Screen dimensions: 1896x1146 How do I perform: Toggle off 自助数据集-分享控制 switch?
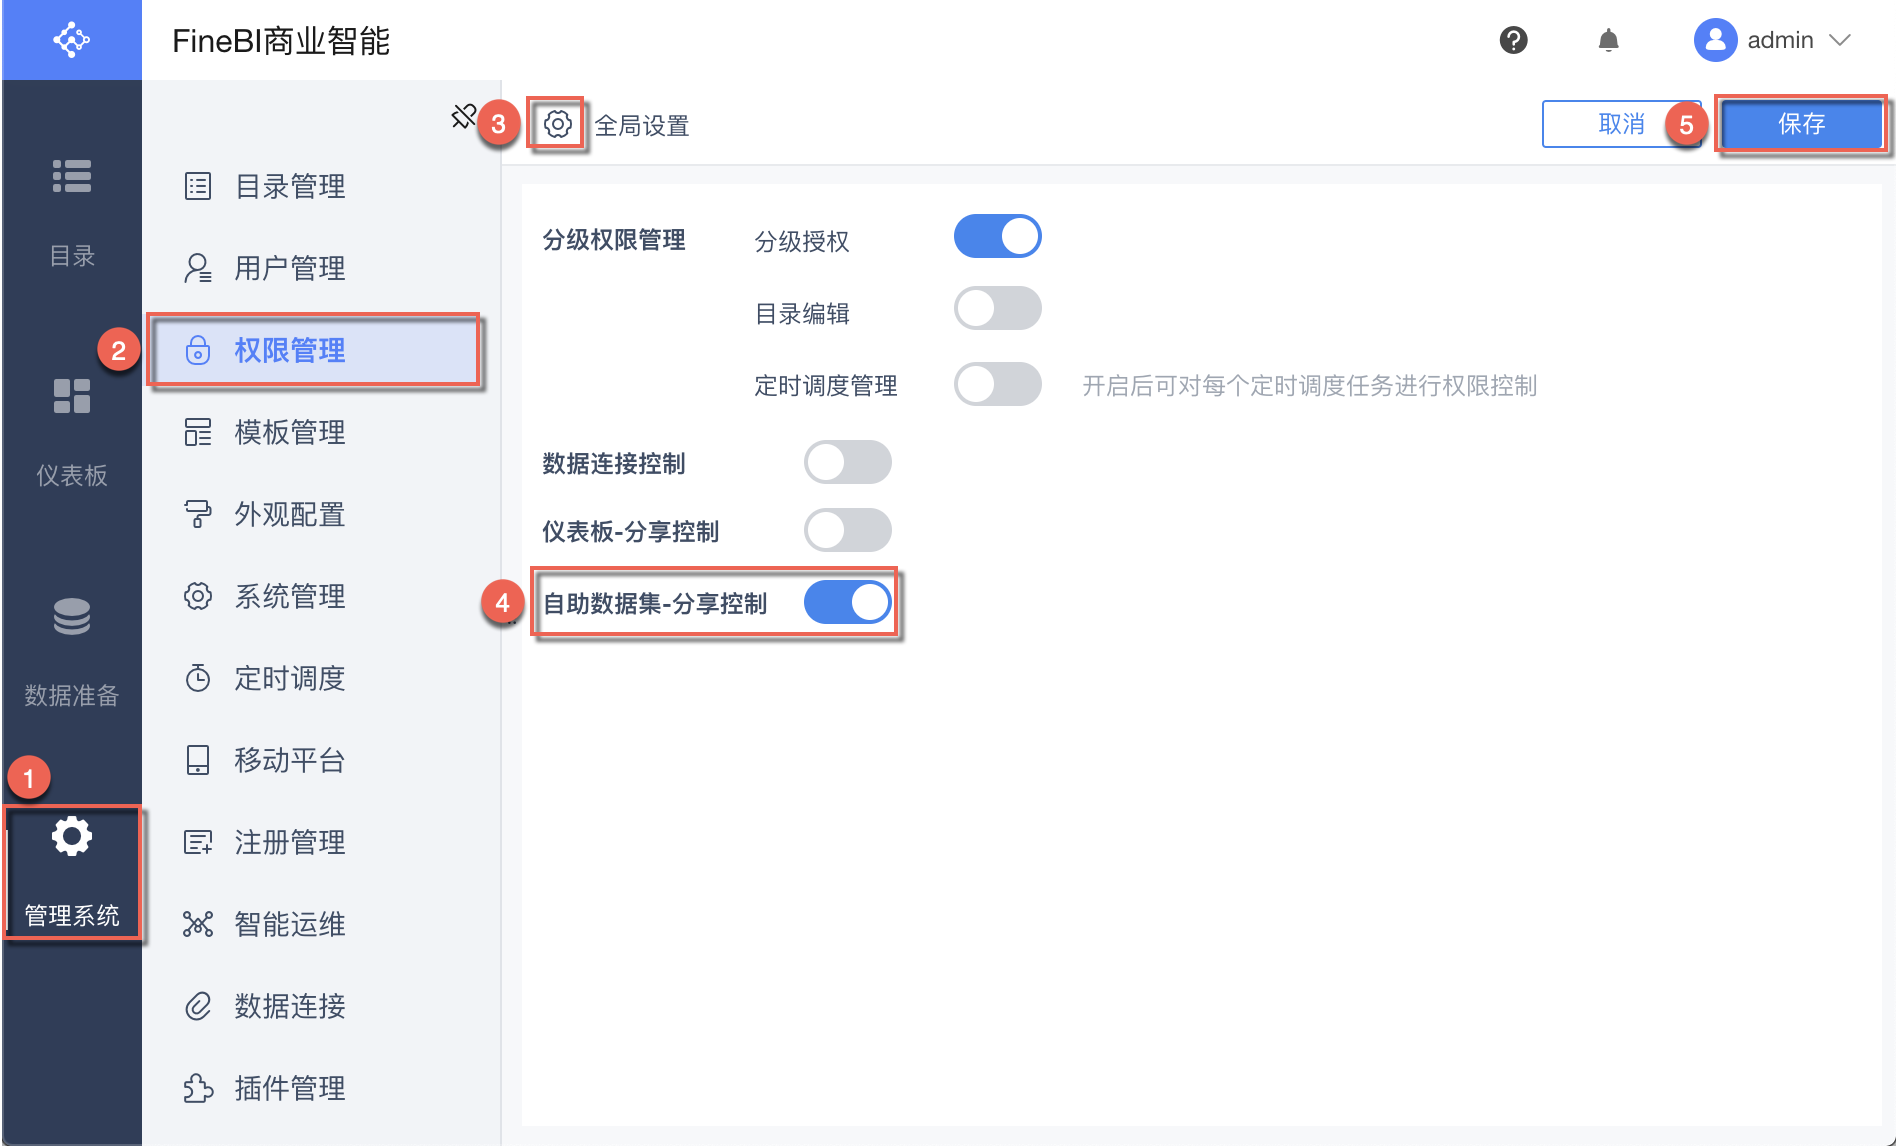(x=847, y=603)
